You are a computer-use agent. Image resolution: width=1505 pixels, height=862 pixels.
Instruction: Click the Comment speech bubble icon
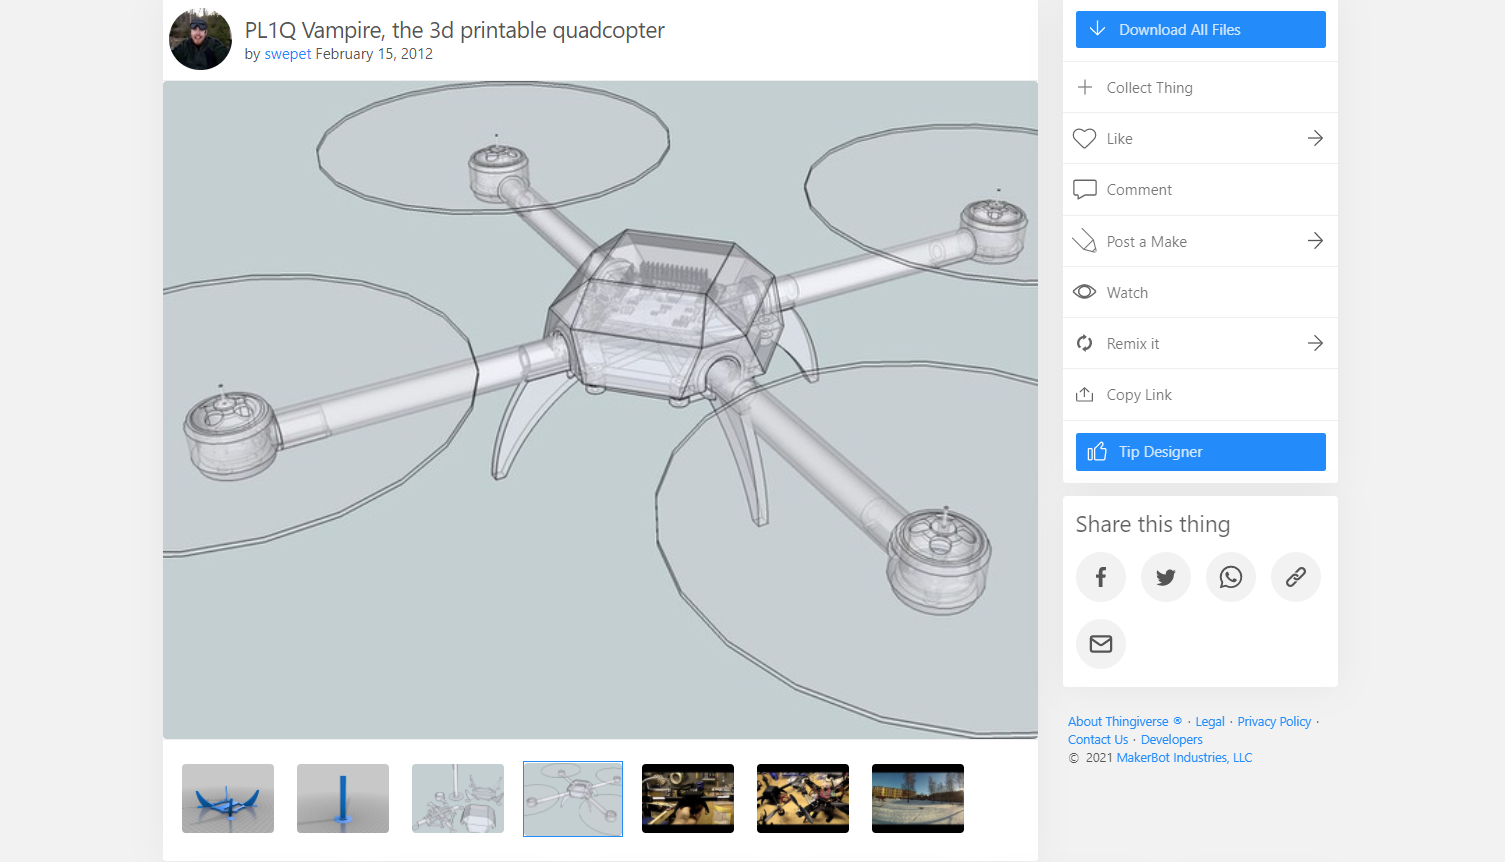(x=1084, y=190)
